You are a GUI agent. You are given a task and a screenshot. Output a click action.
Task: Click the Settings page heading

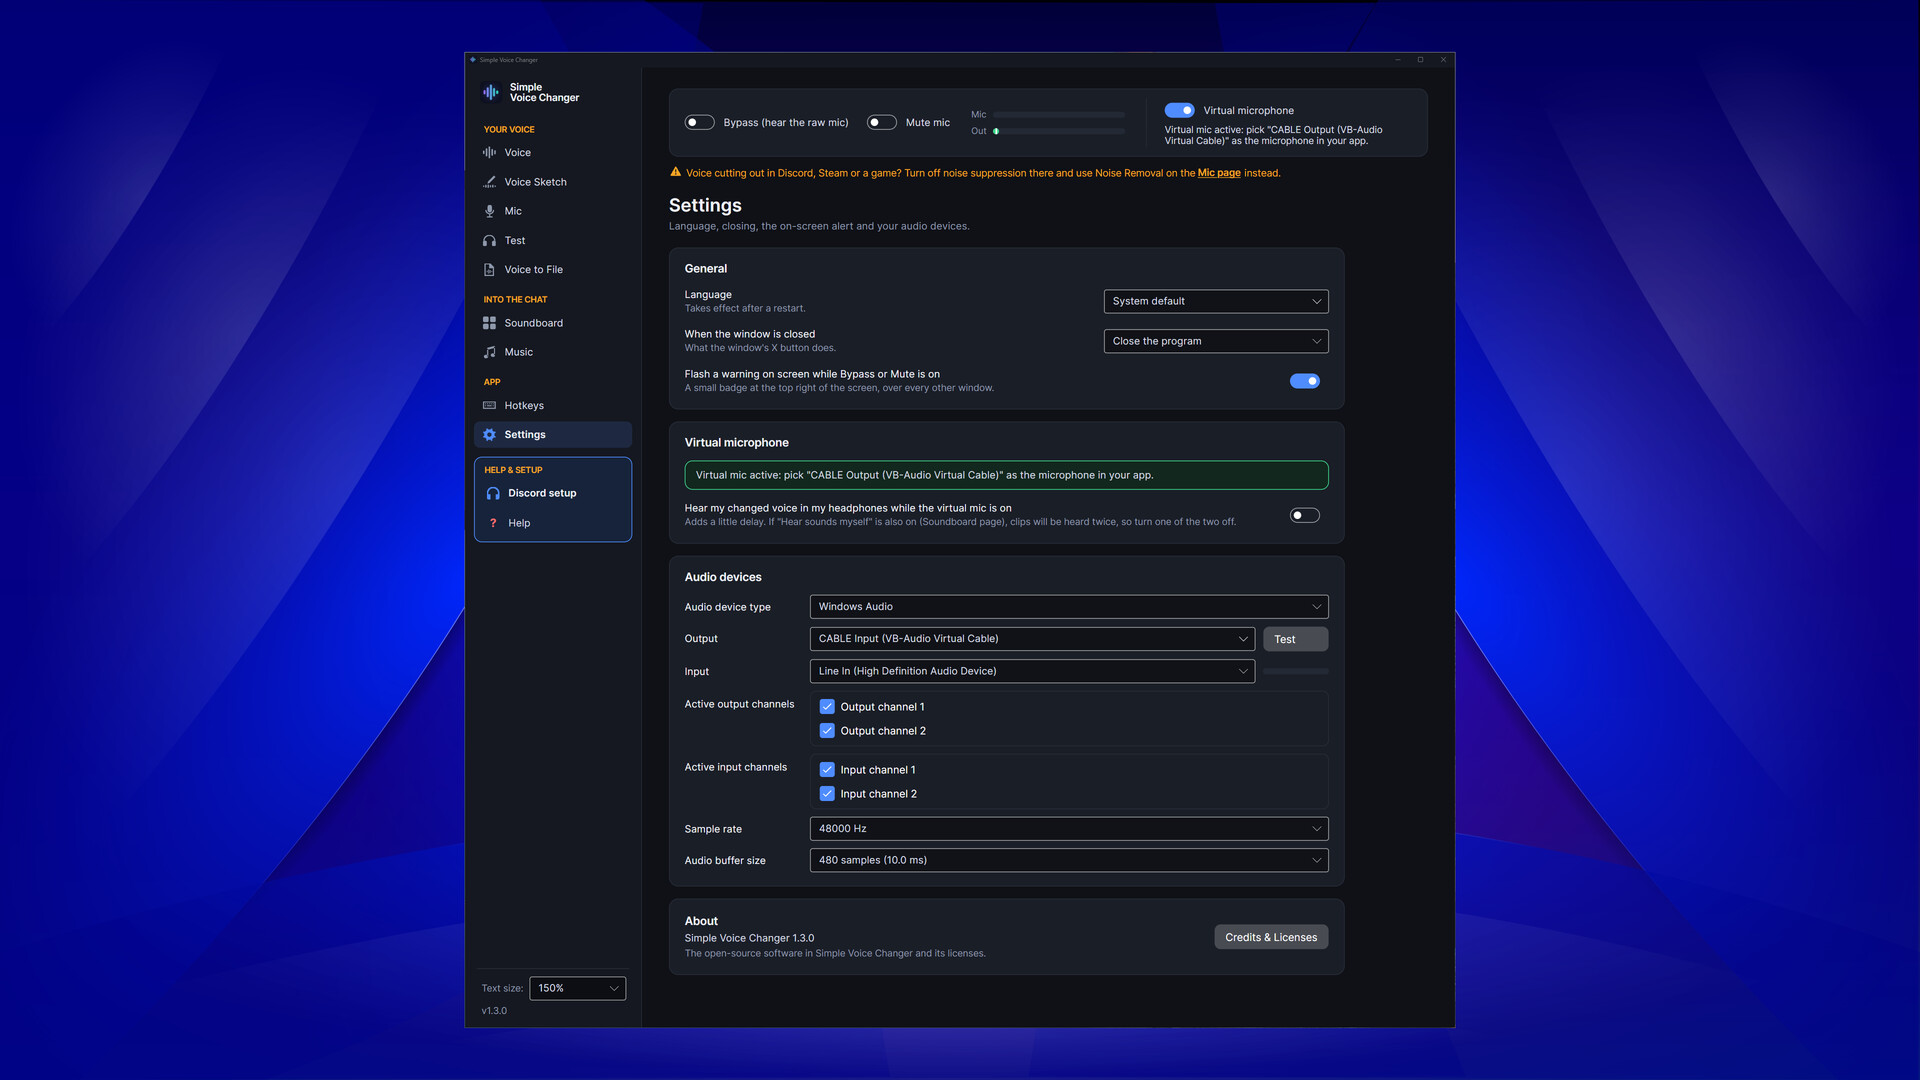point(705,205)
